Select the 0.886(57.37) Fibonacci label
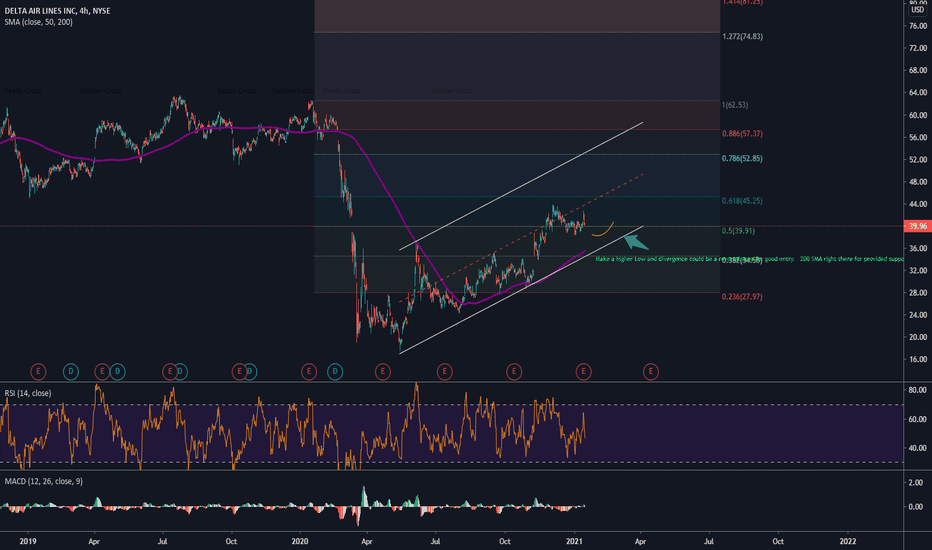 click(x=742, y=133)
